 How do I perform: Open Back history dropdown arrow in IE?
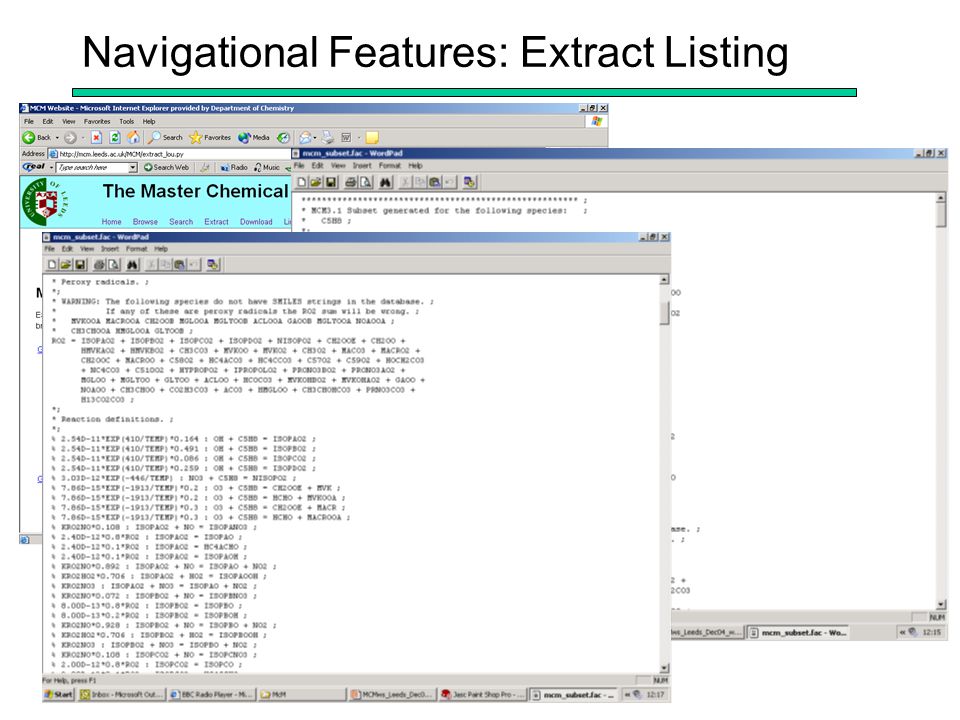tap(57, 138)
